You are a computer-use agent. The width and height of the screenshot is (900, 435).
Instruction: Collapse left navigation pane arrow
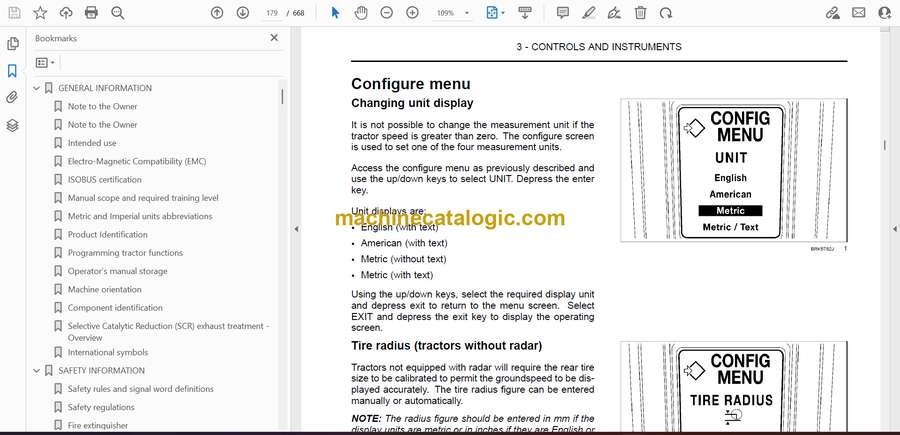pyautogui.click(x=296, y=229)
